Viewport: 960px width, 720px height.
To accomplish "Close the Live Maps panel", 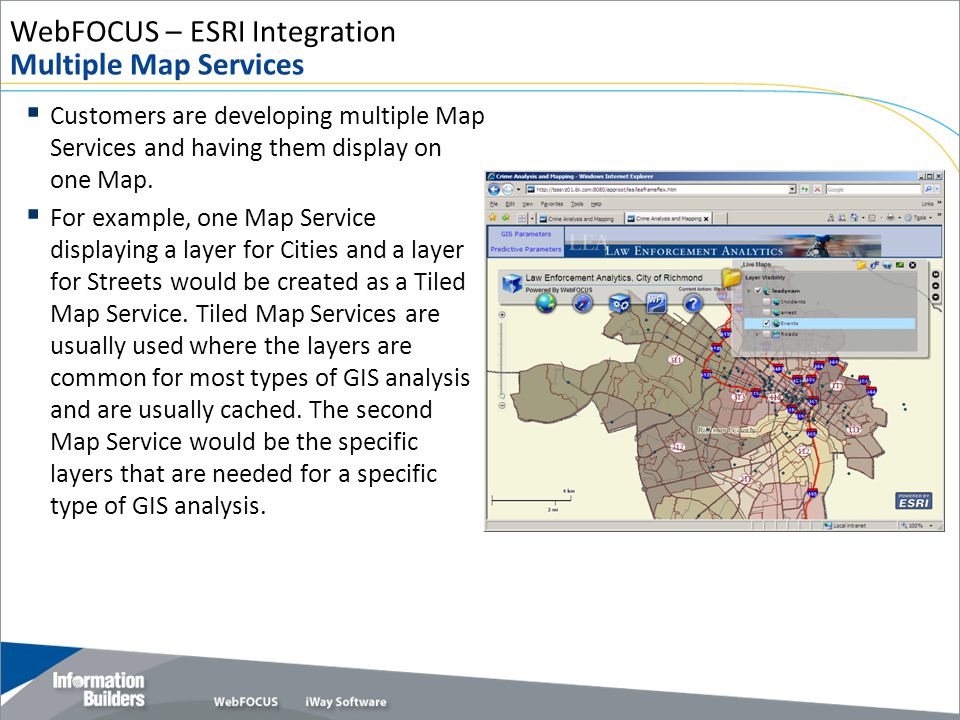I will [x=913, y=265].
